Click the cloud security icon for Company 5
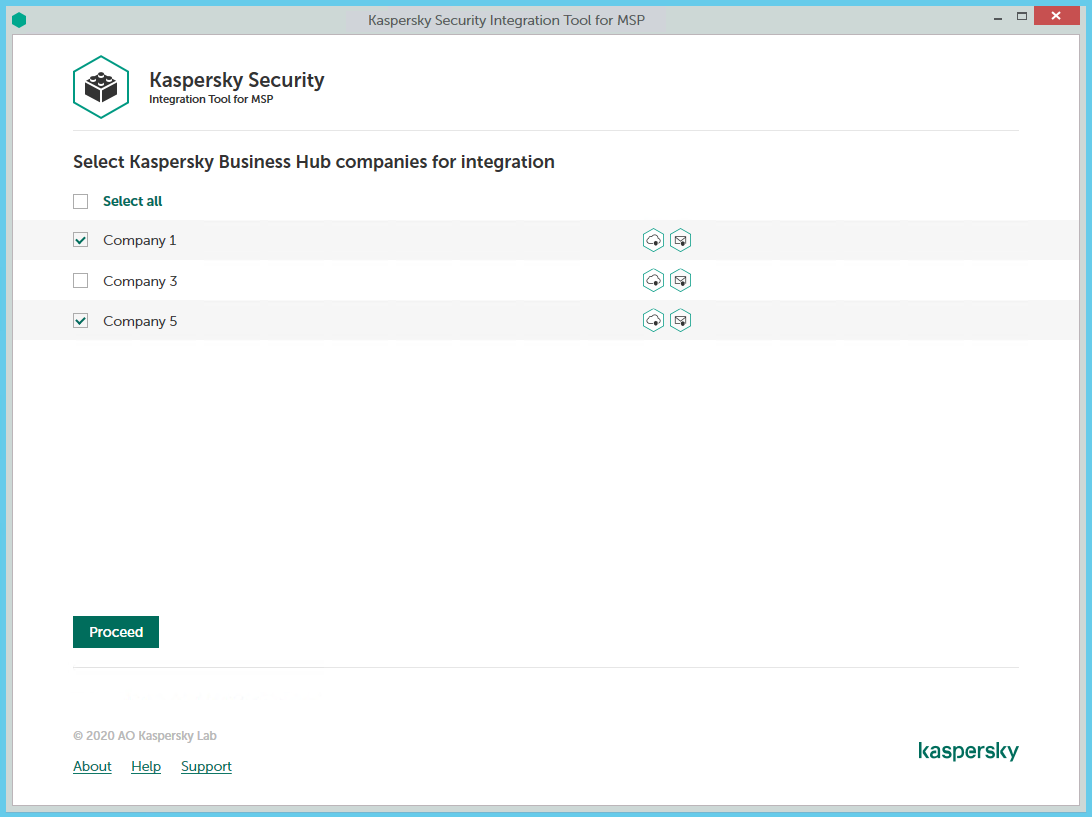This screenshot has height=817, width=1092. coord(653,320)
